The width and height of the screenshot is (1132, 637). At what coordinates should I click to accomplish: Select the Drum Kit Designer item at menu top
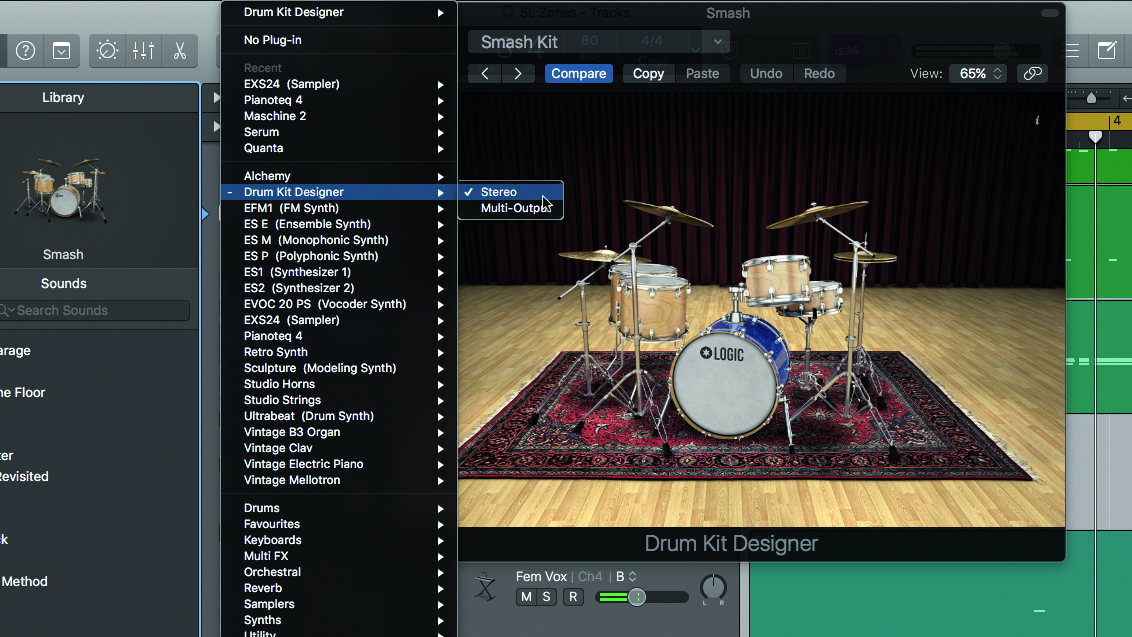339,12
